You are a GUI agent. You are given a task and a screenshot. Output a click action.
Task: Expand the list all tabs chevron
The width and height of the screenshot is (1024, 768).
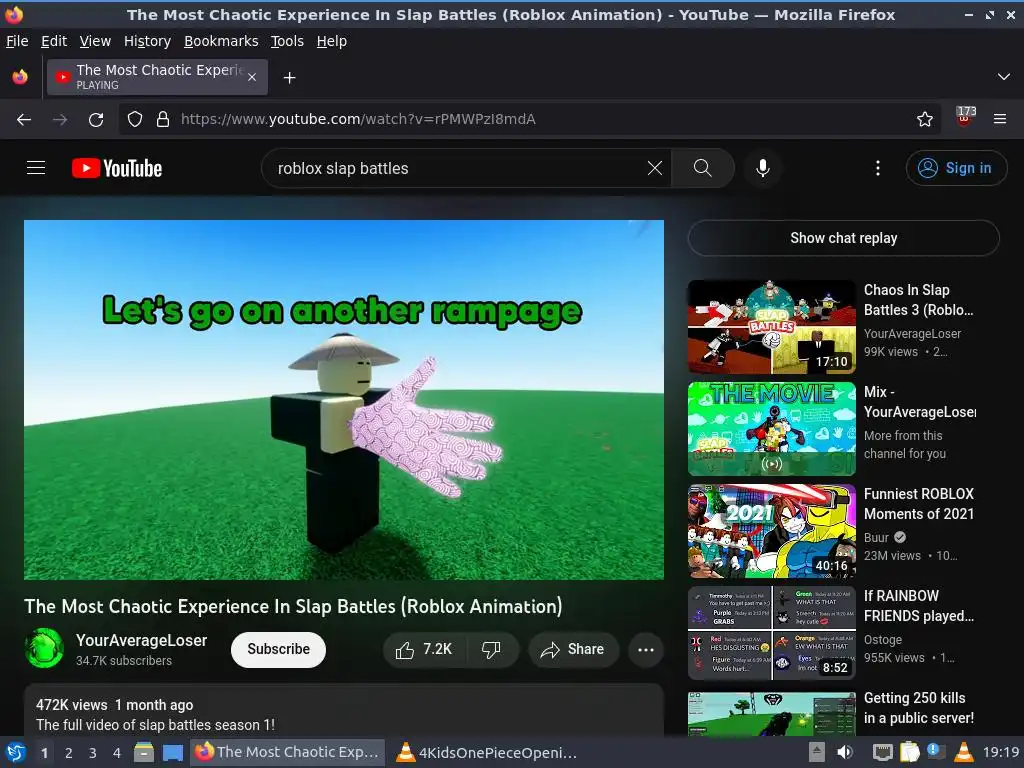[1004, 77]
